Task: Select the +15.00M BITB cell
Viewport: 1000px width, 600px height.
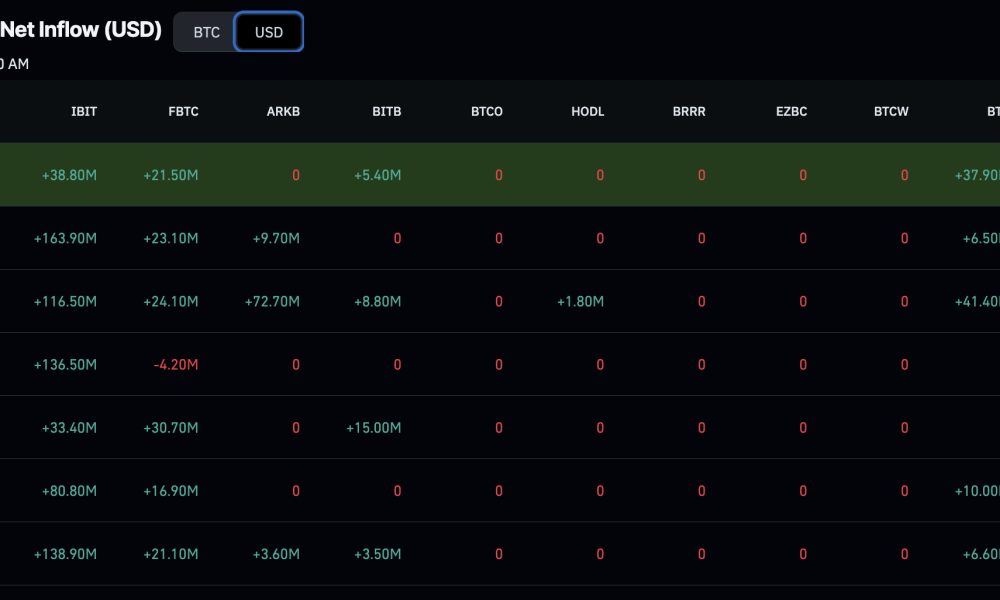Action: coord(374,428)
